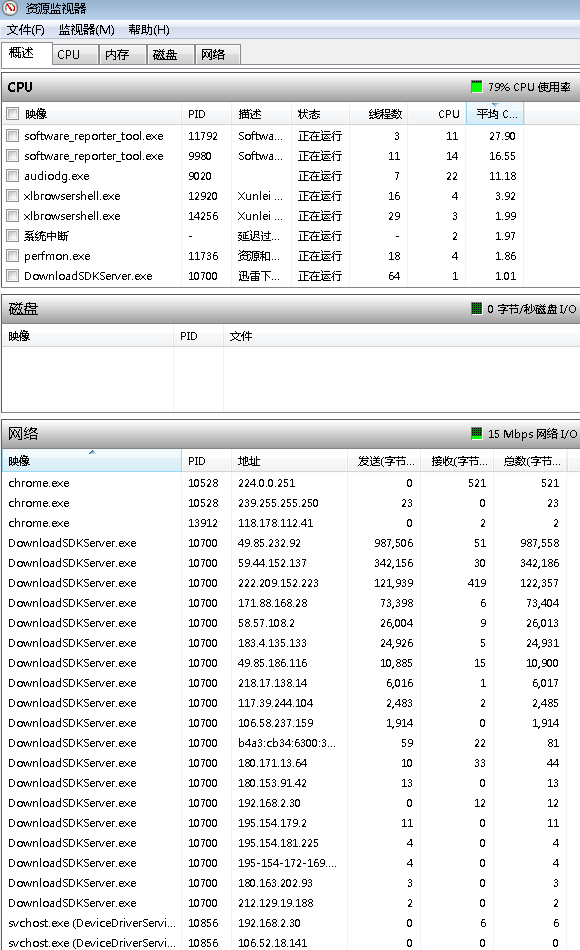This screenshot has height=950, width=580.
Task: Sort network list by 接收(字节... column header
Action: click(458, 460)
